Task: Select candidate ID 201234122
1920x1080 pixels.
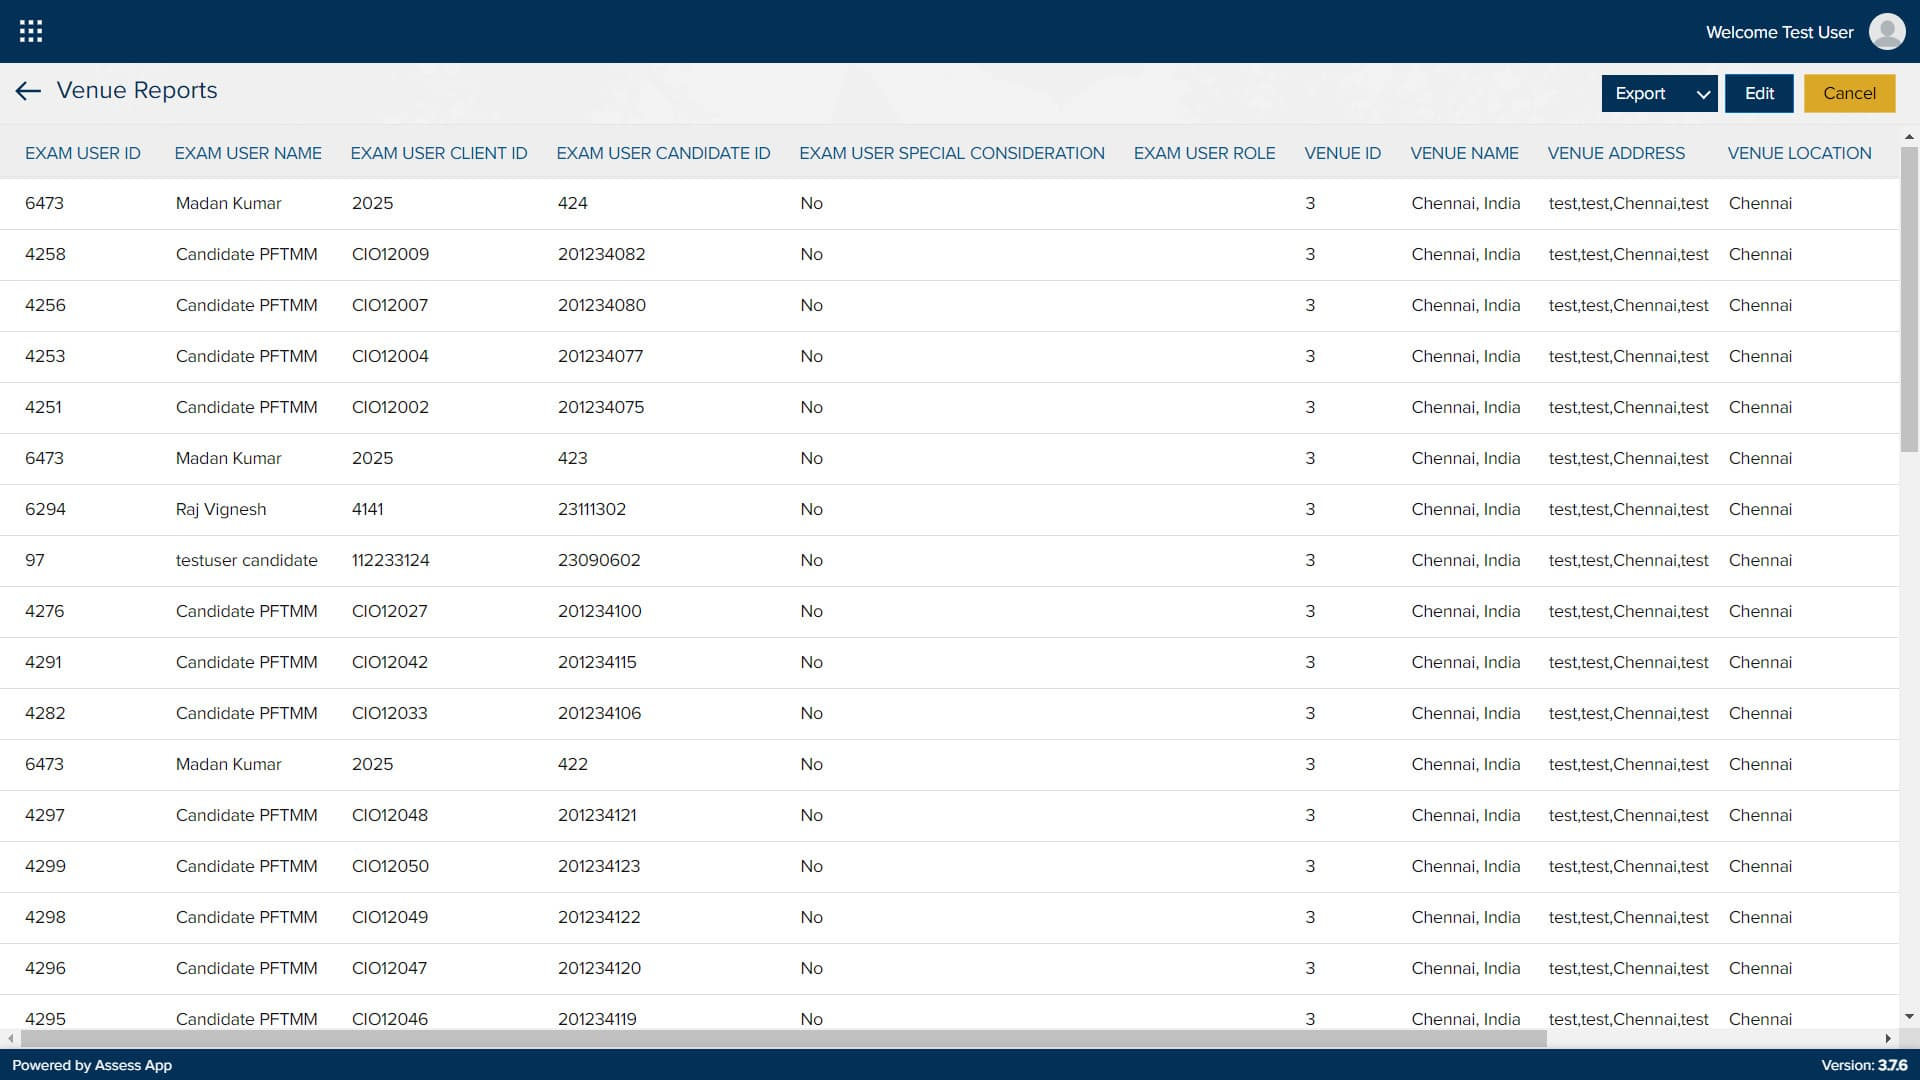Action: (599, 917)
